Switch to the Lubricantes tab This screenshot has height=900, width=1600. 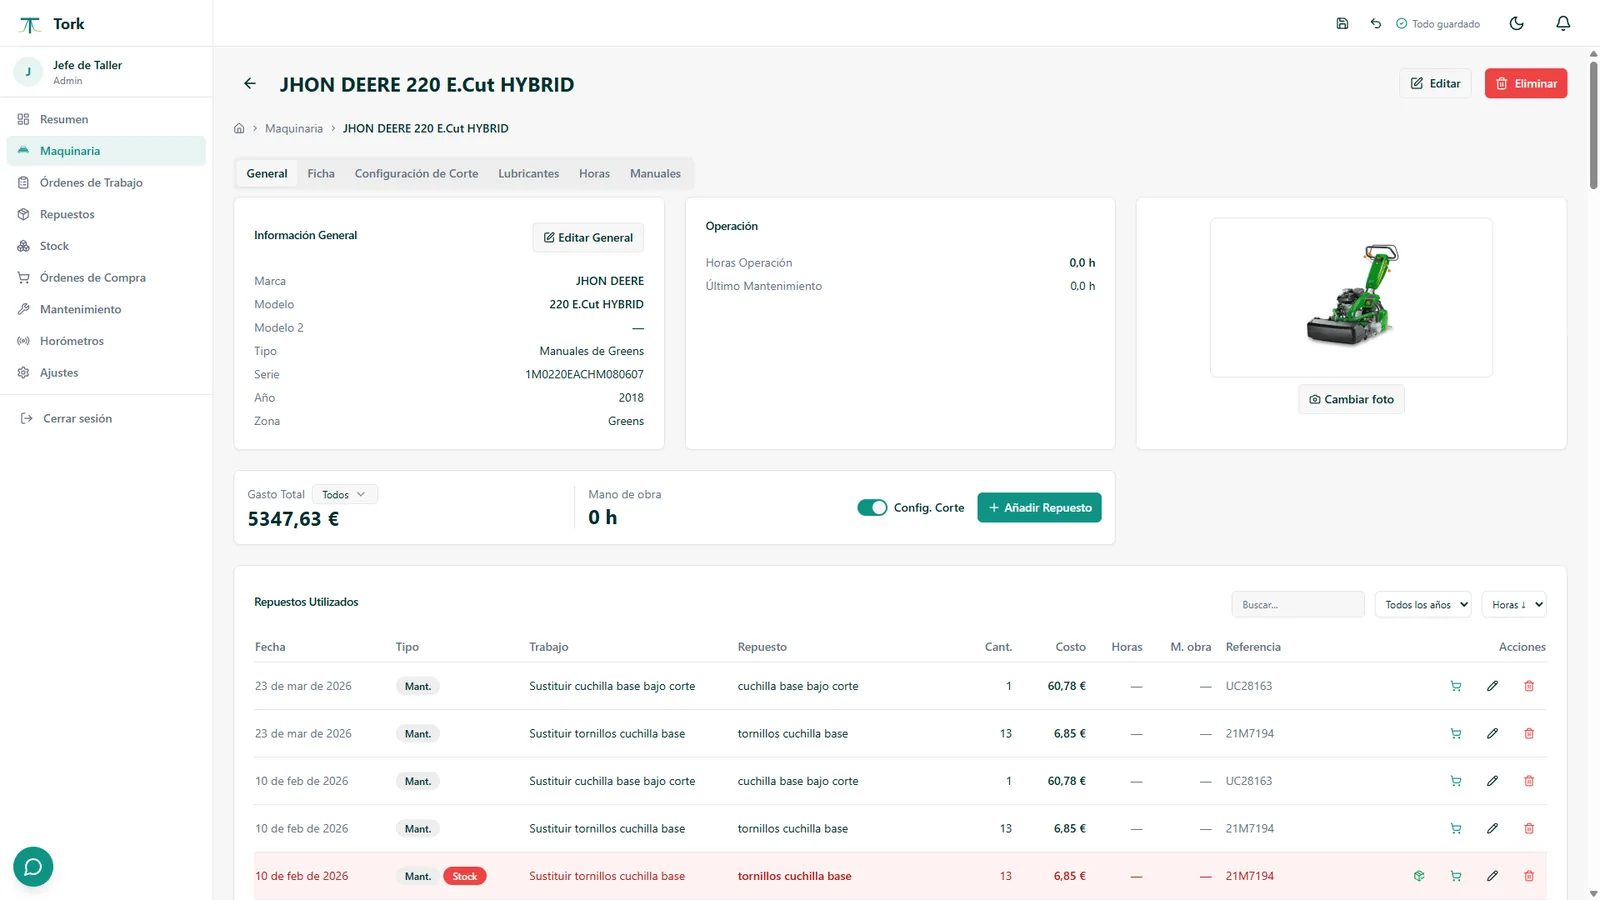[x=528, y=173]
